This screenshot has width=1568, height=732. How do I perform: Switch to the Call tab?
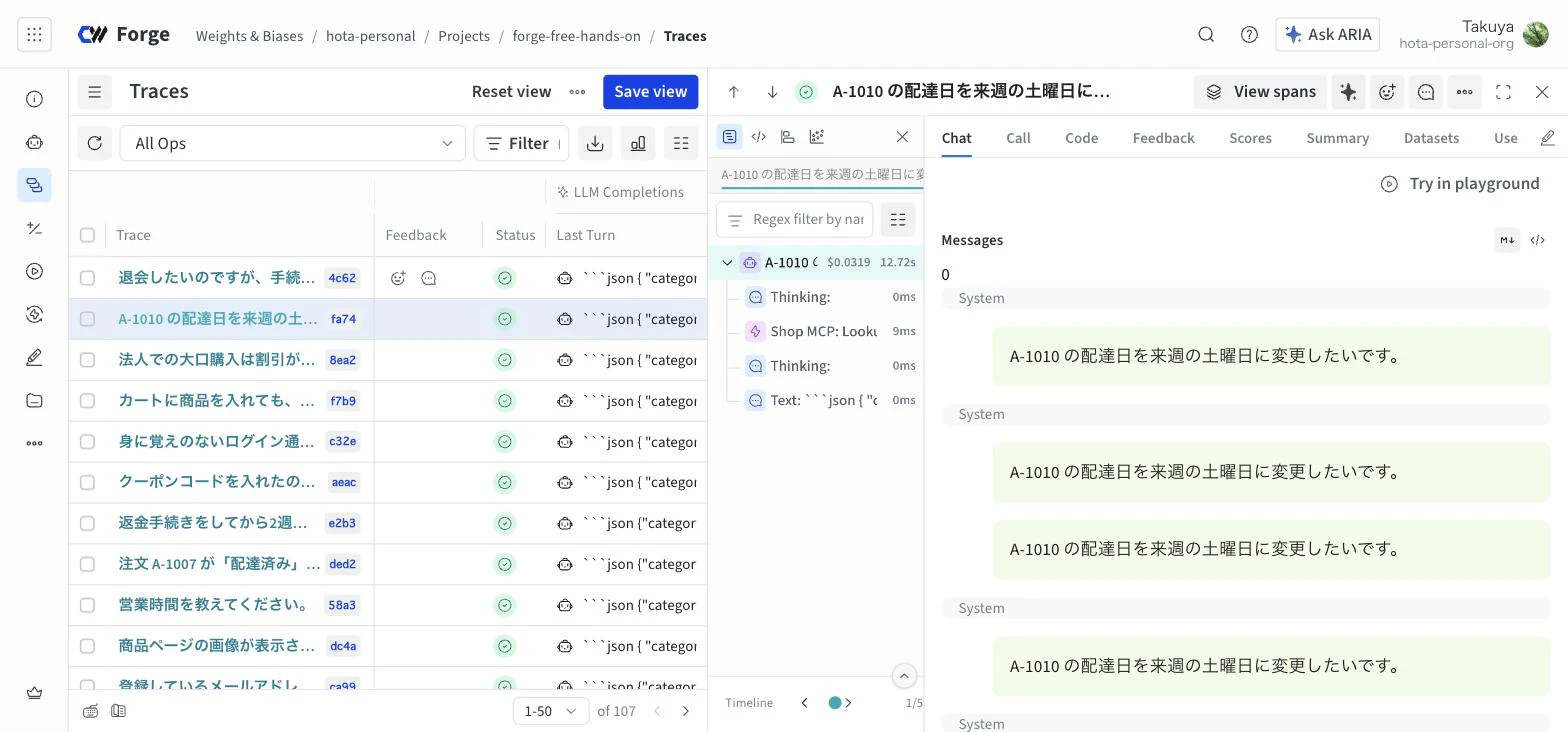pos(1018,138)
